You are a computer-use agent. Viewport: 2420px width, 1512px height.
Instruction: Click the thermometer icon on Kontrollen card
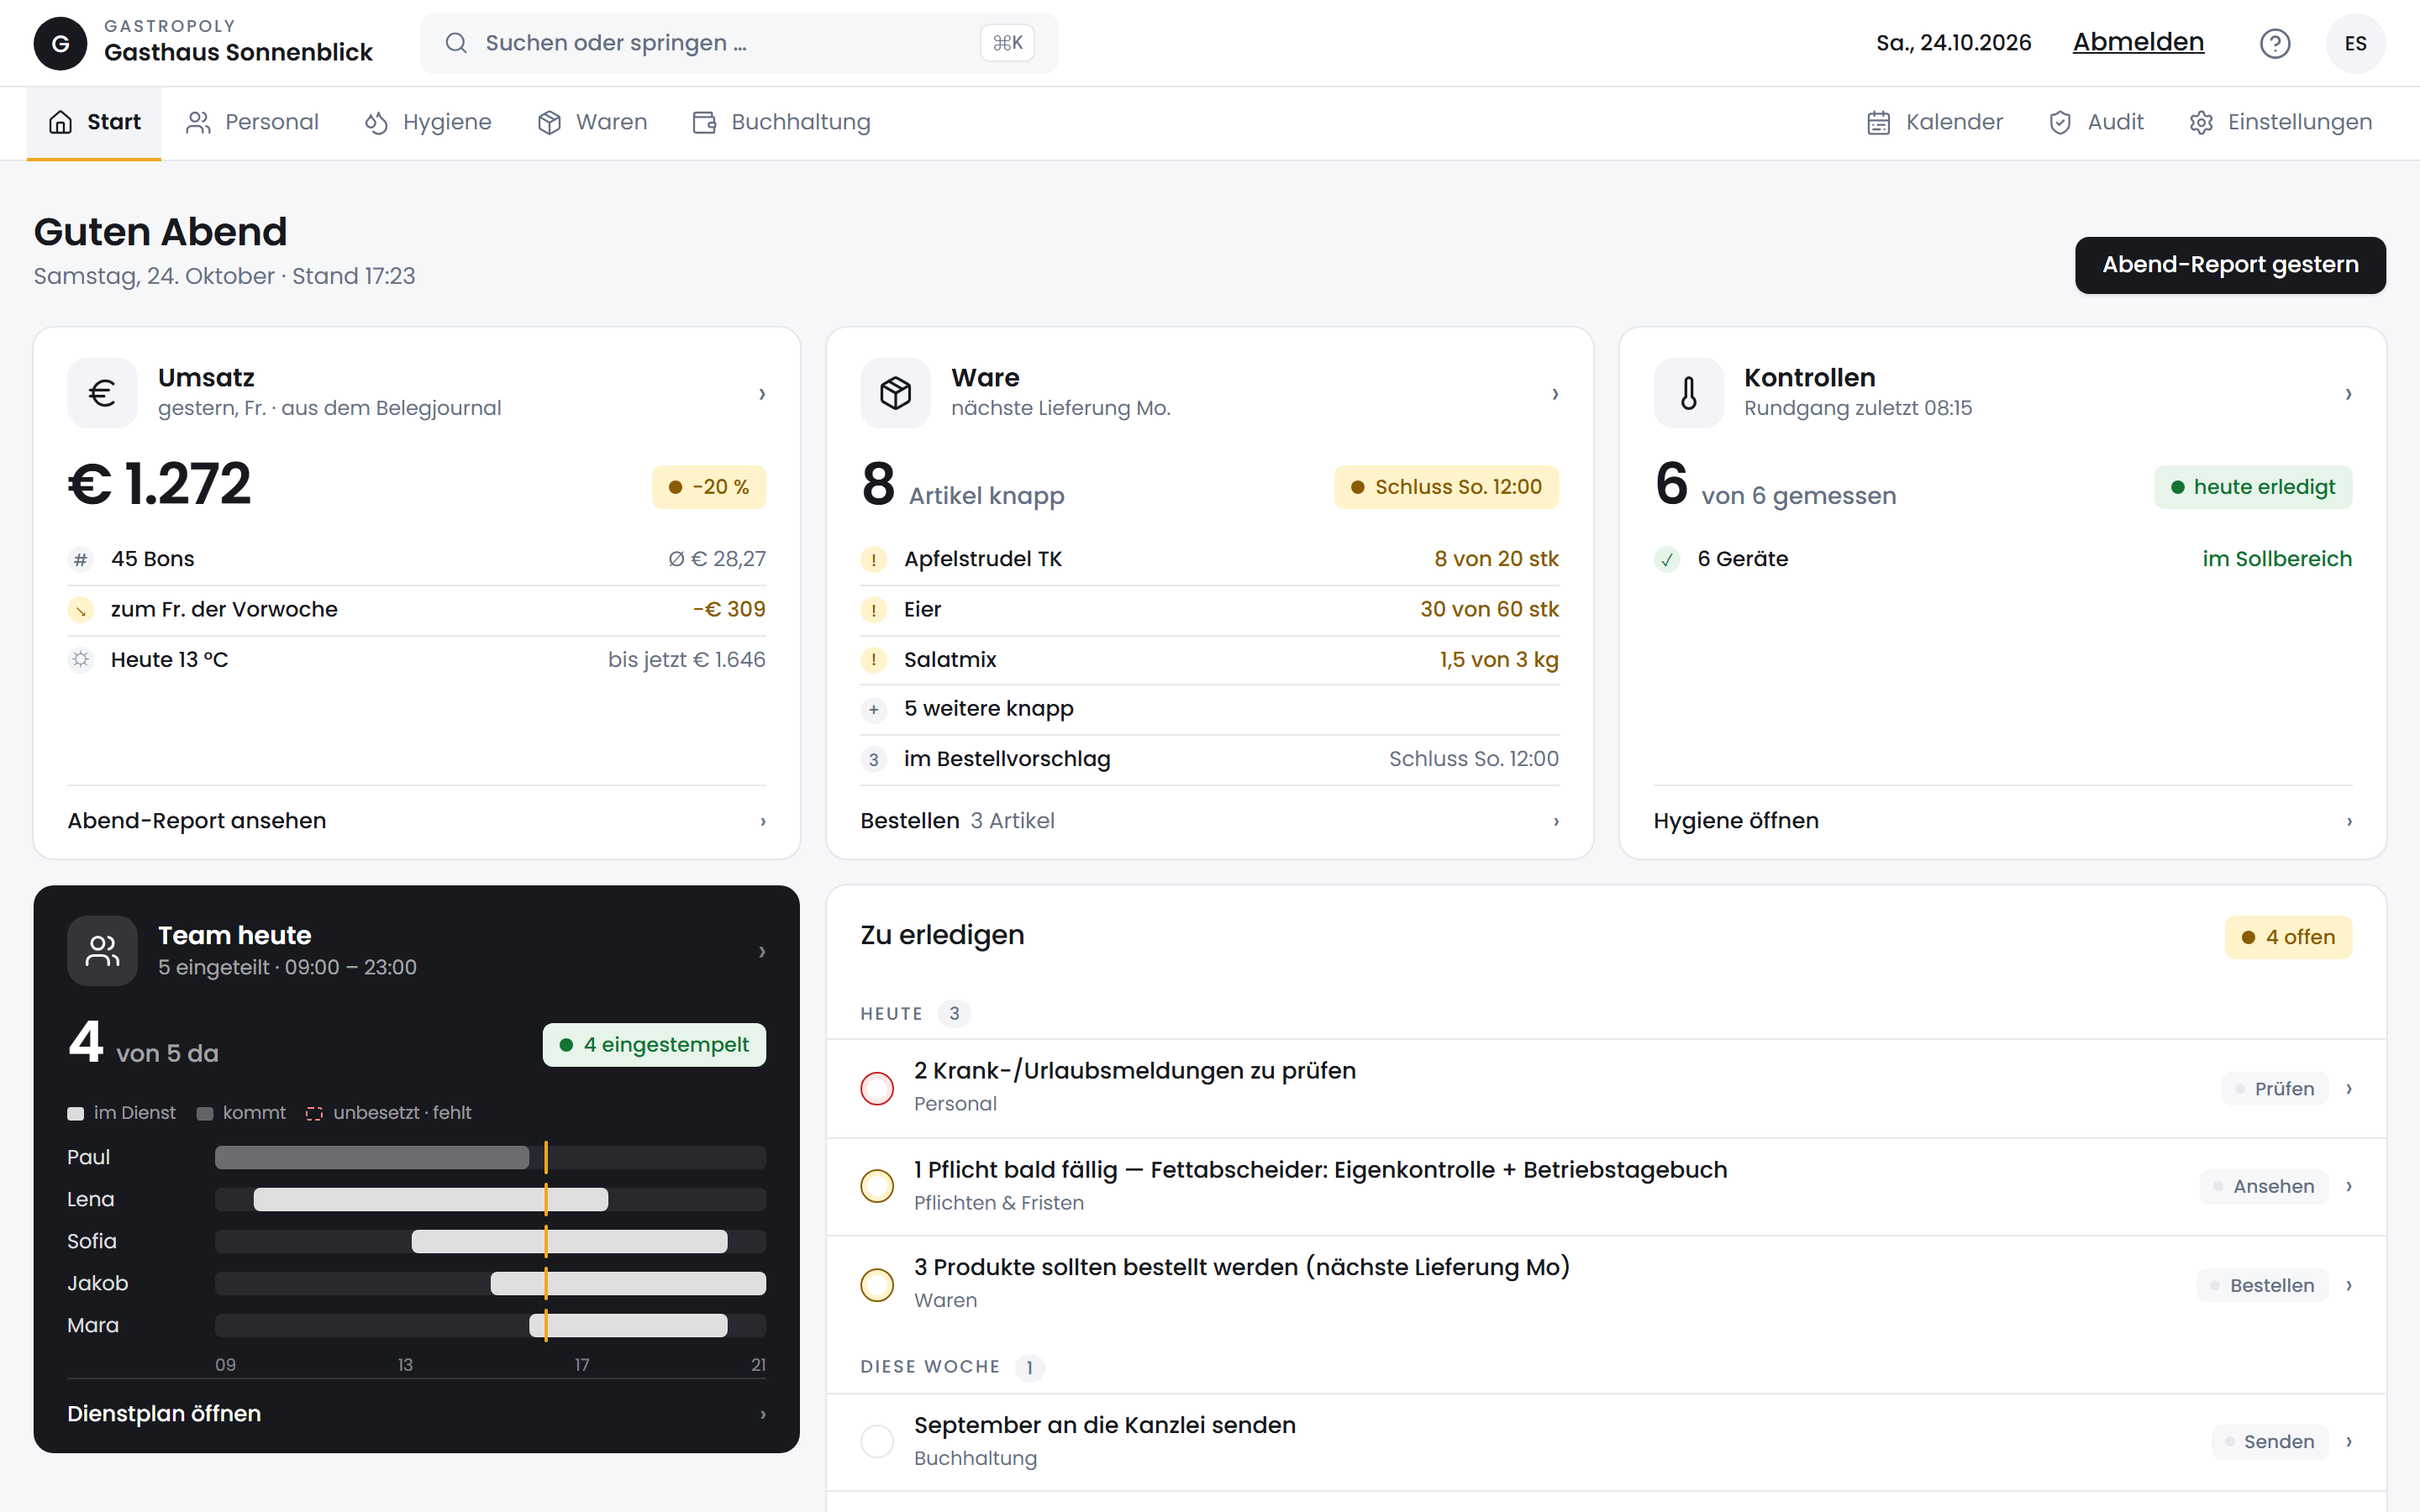[1688, 393]
